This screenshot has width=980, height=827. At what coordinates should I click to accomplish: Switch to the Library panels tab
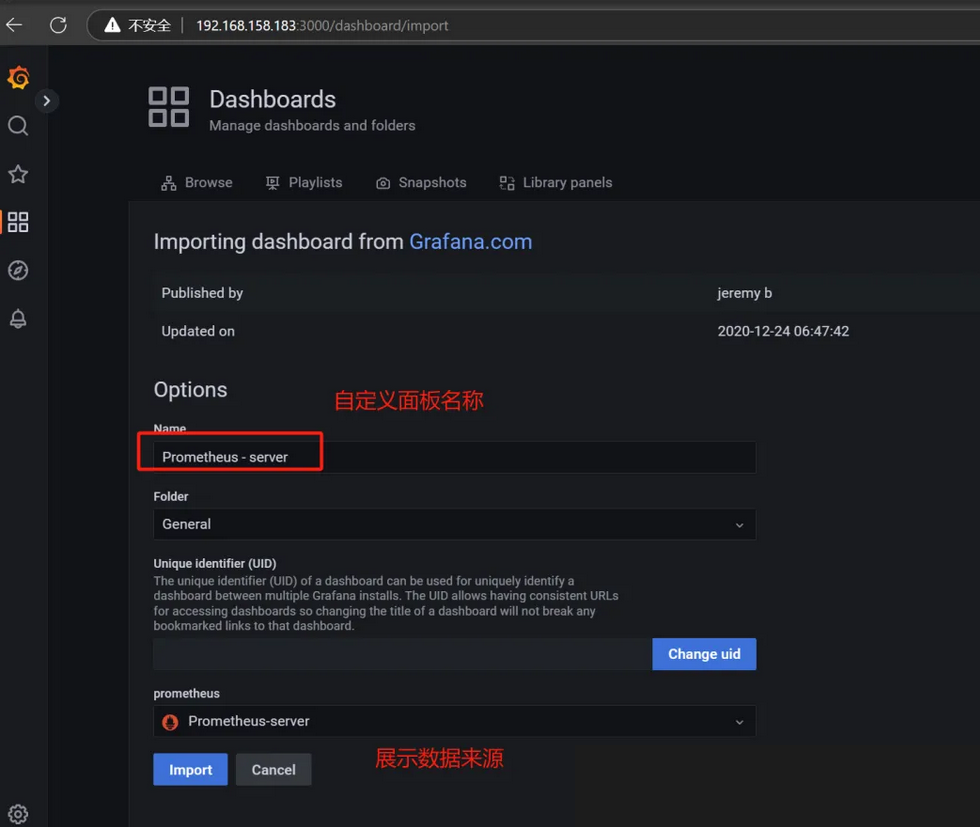pyautogui.click(x=556, y=183)
